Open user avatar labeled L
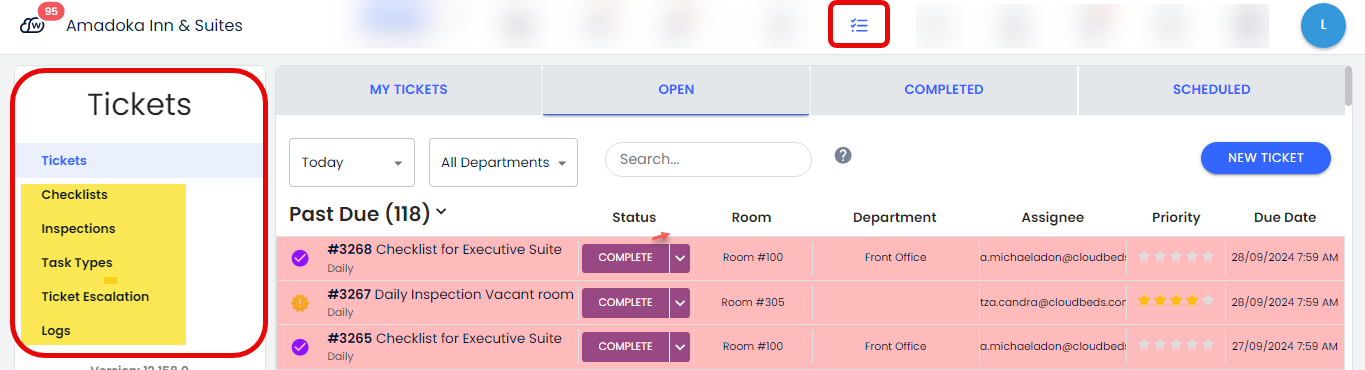This screenshot has width=1365, height=370. [x=1323, y=26]
